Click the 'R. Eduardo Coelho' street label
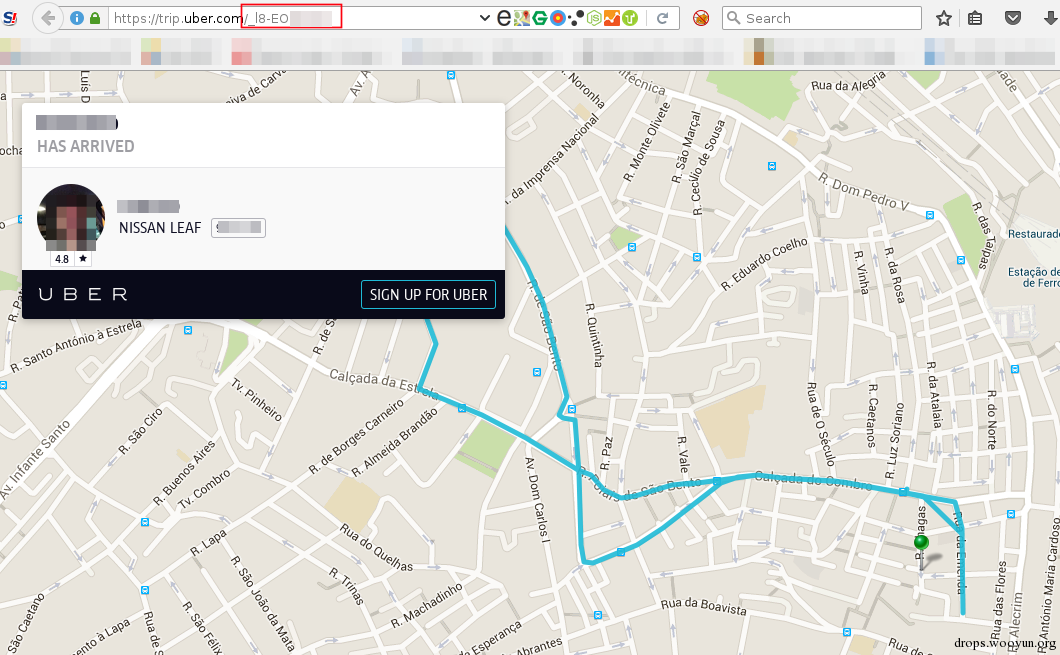 764,264
